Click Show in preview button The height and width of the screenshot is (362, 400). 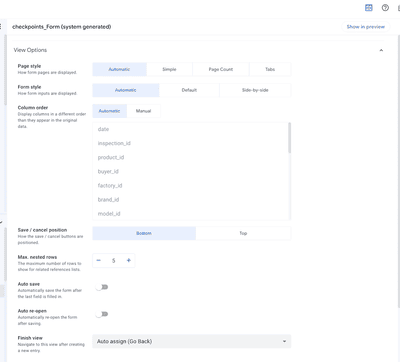366,27
